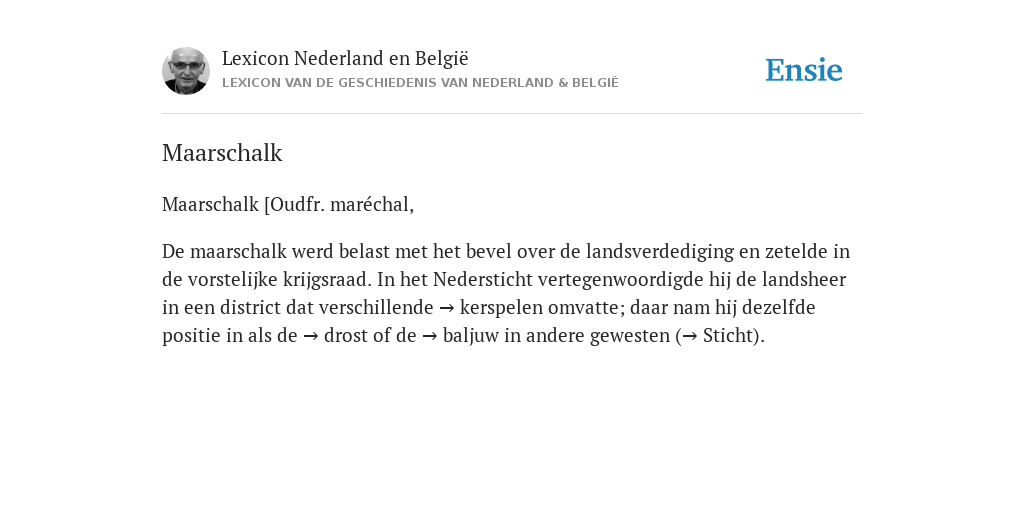Image resolution: width=1024 pixels, height=512 pixels.
Task: Click the horizontal divider under the header
Action: click(512, 114)
